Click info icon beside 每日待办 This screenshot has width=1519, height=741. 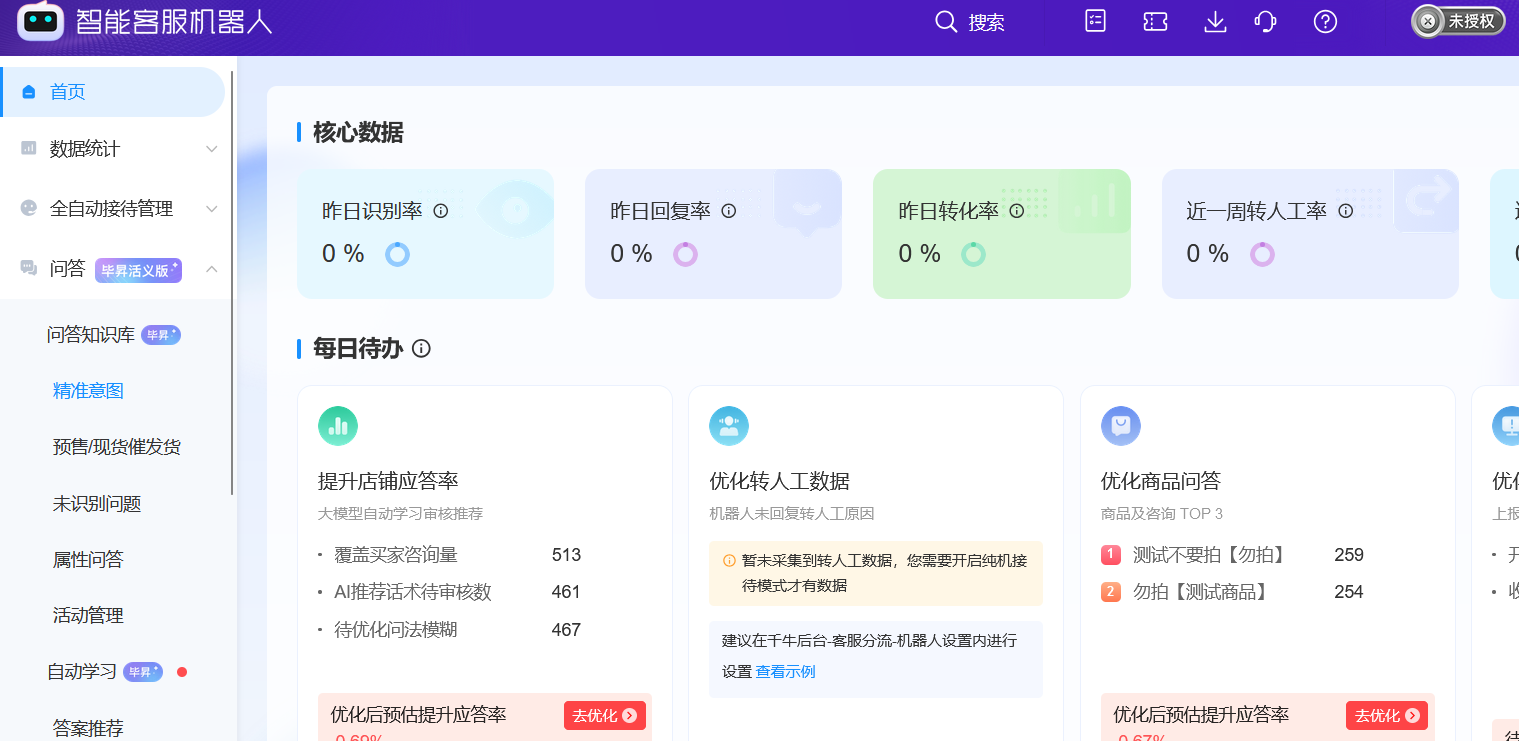(x=421, y=348)
